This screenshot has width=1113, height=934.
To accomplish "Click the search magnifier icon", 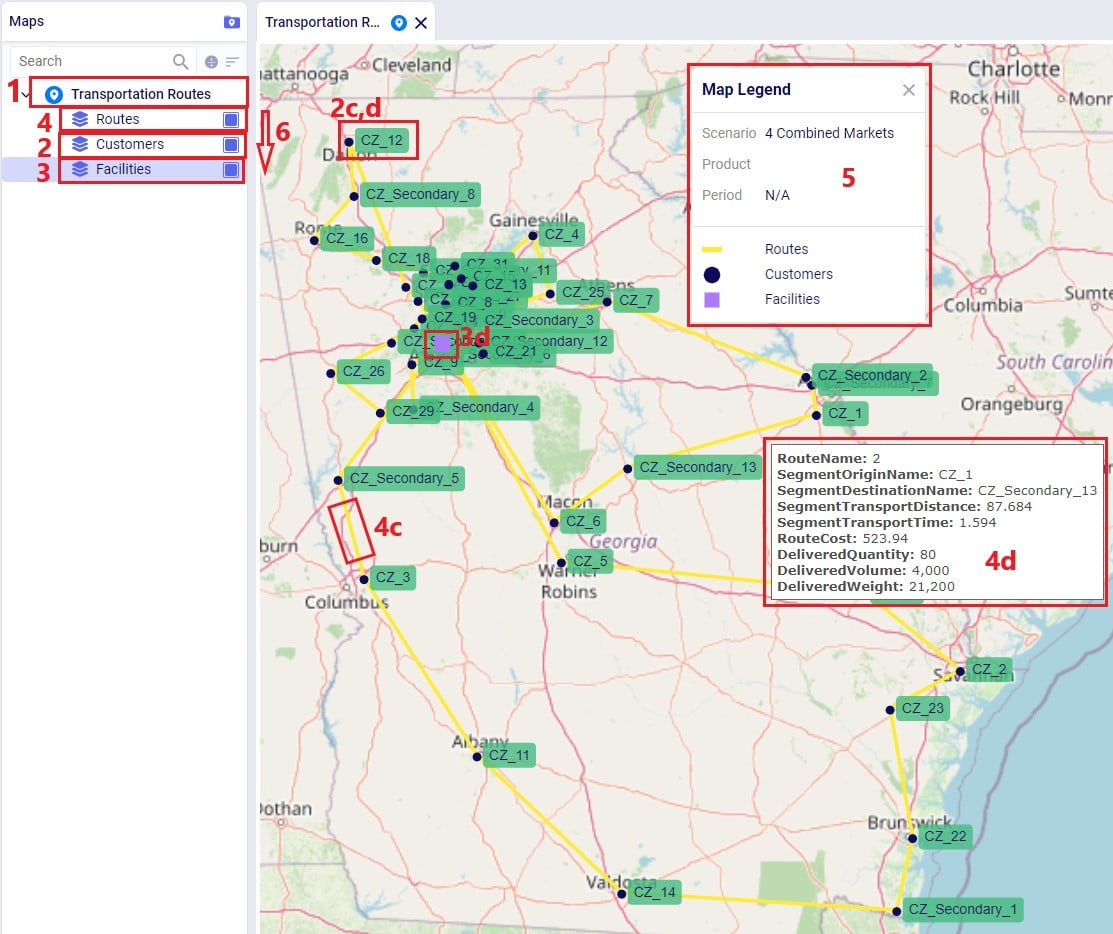I will [x=180, y=61].
